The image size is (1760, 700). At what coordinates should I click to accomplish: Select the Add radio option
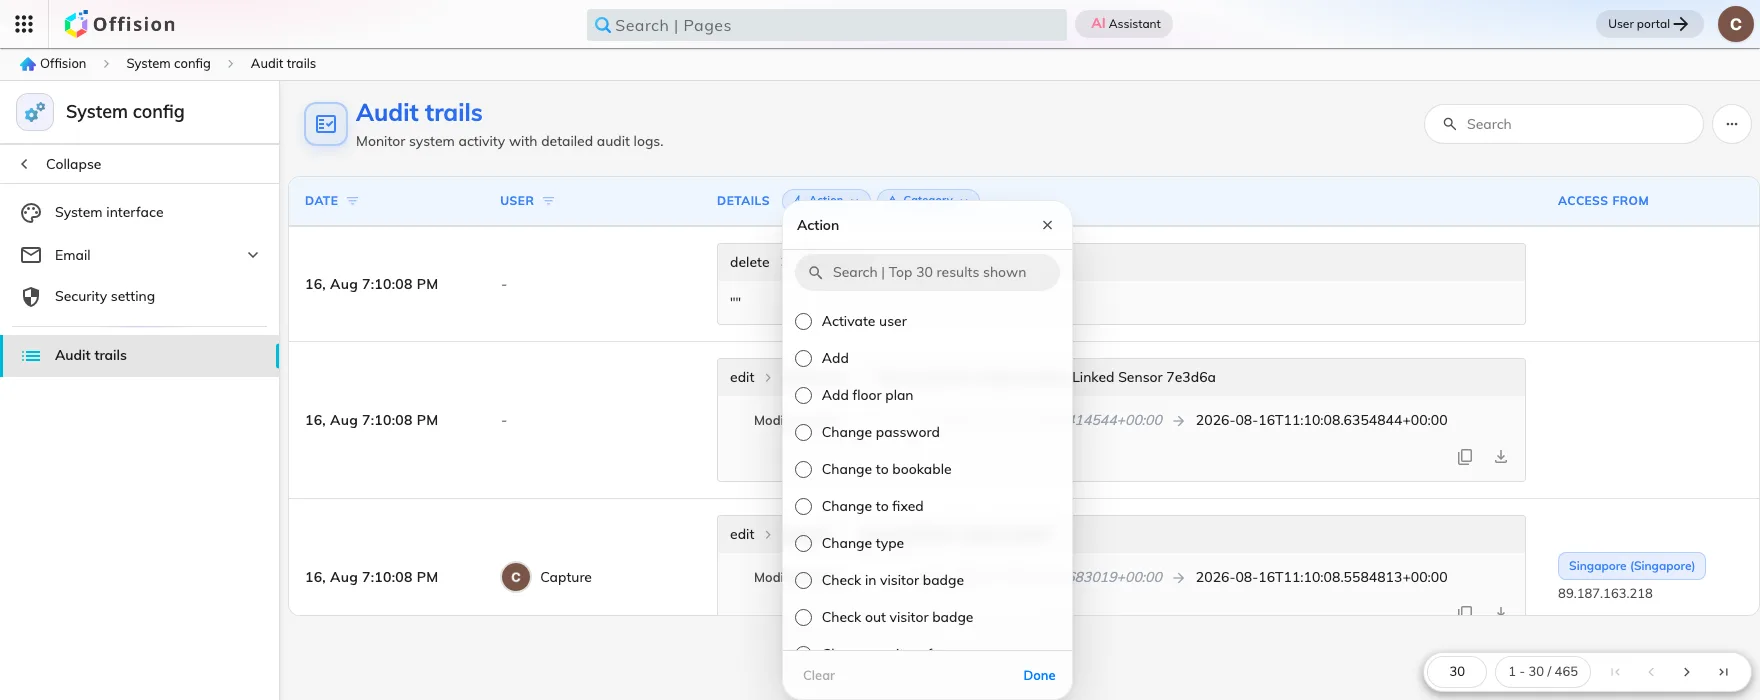[803, 358]
